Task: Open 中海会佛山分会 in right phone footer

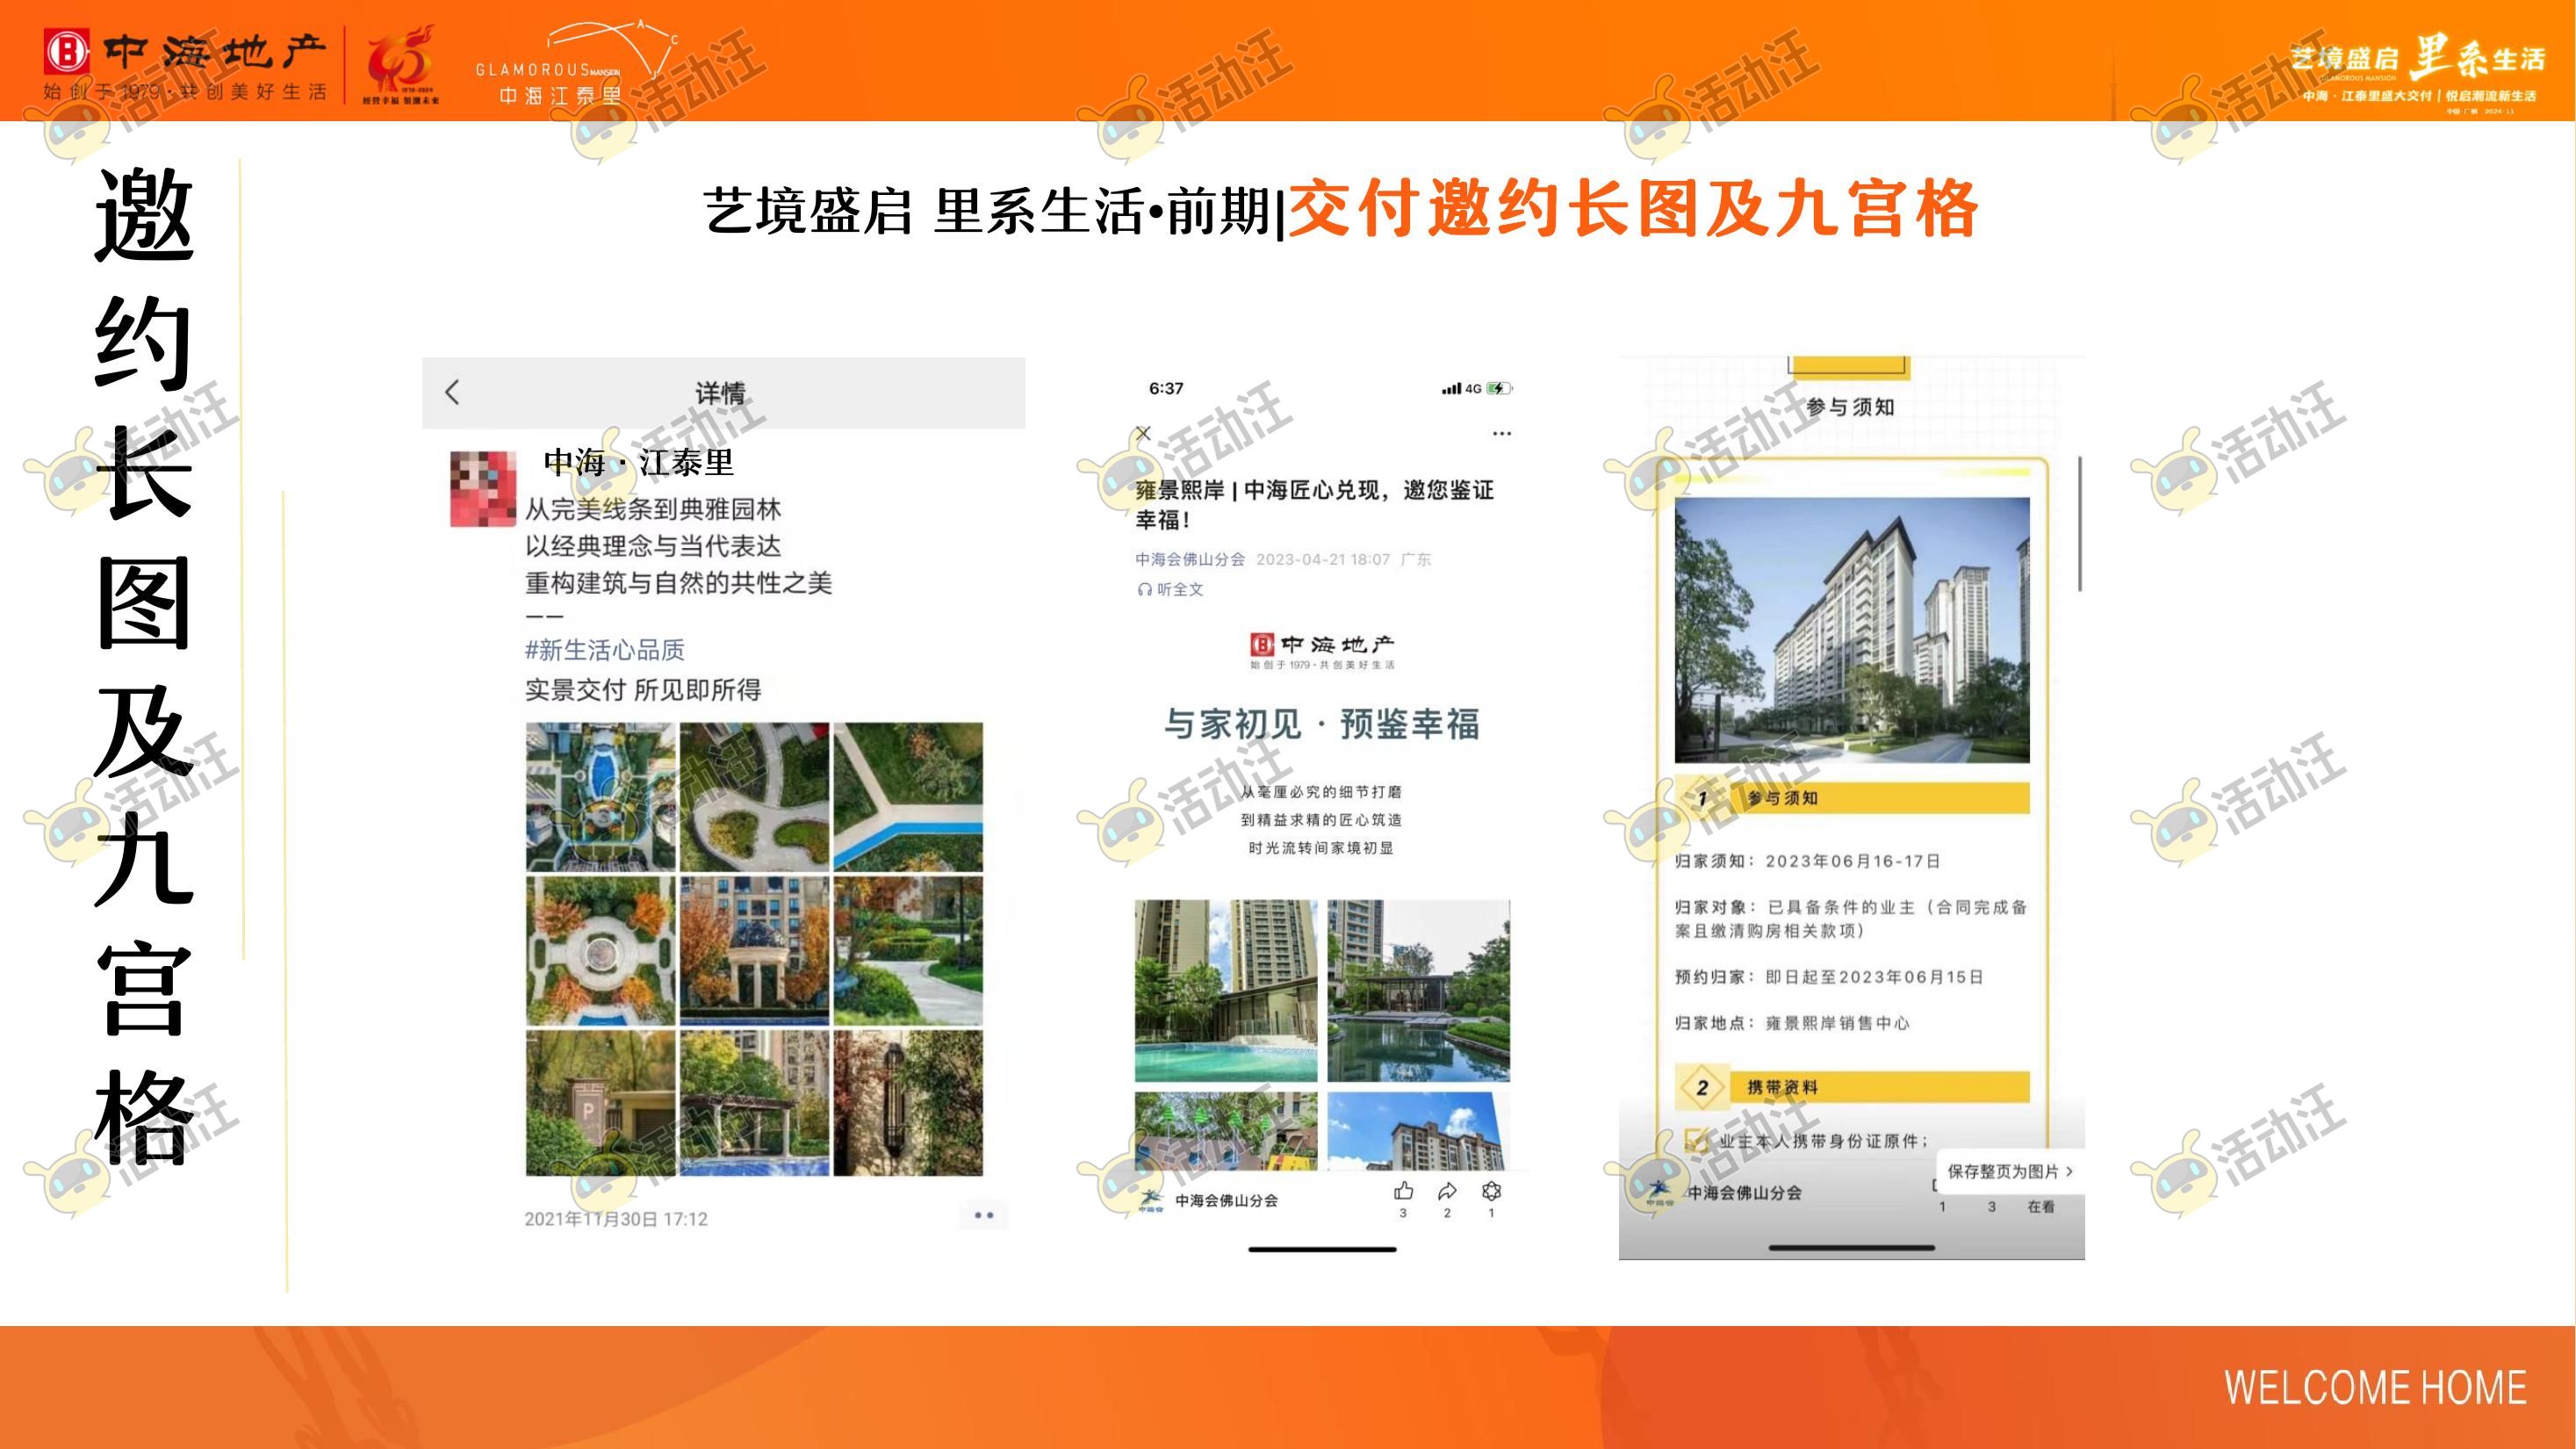Action: tap(1745, 1192)
